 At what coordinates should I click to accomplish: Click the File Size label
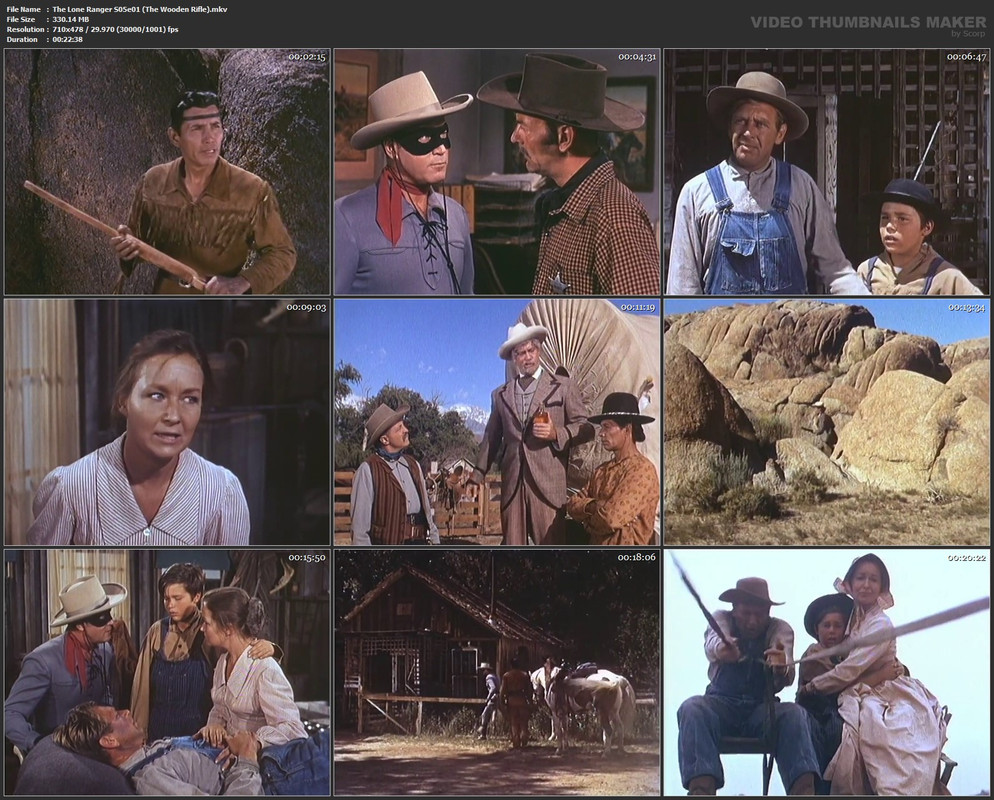coord(21,20)
